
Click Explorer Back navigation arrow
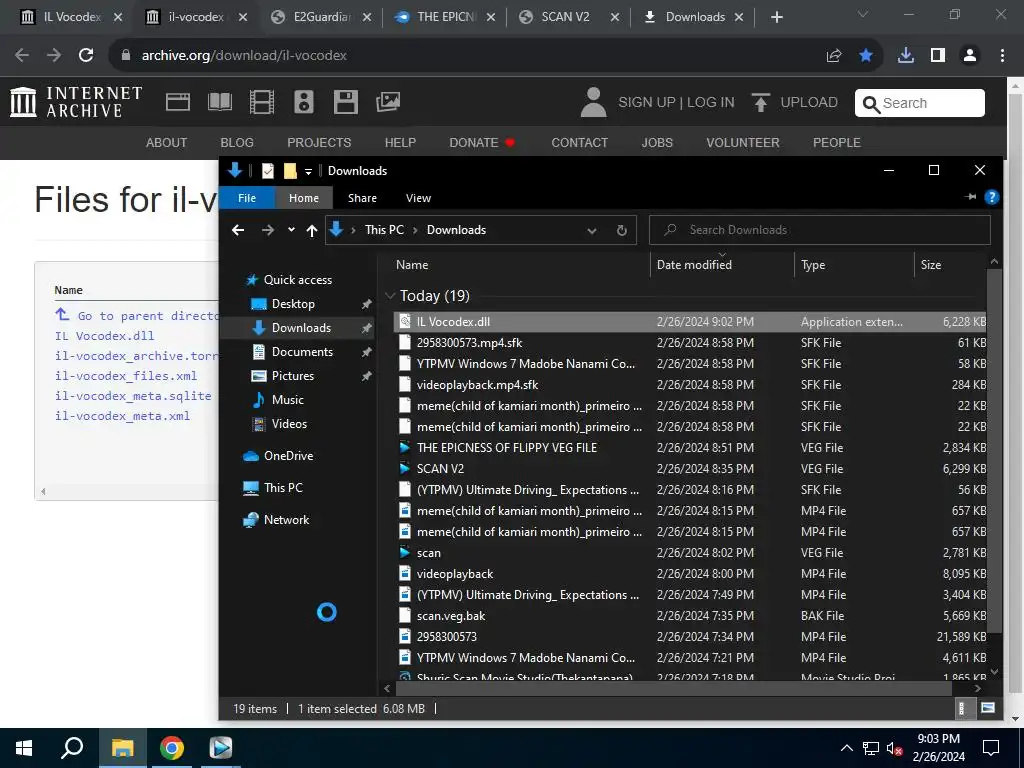tap(238, 230)
